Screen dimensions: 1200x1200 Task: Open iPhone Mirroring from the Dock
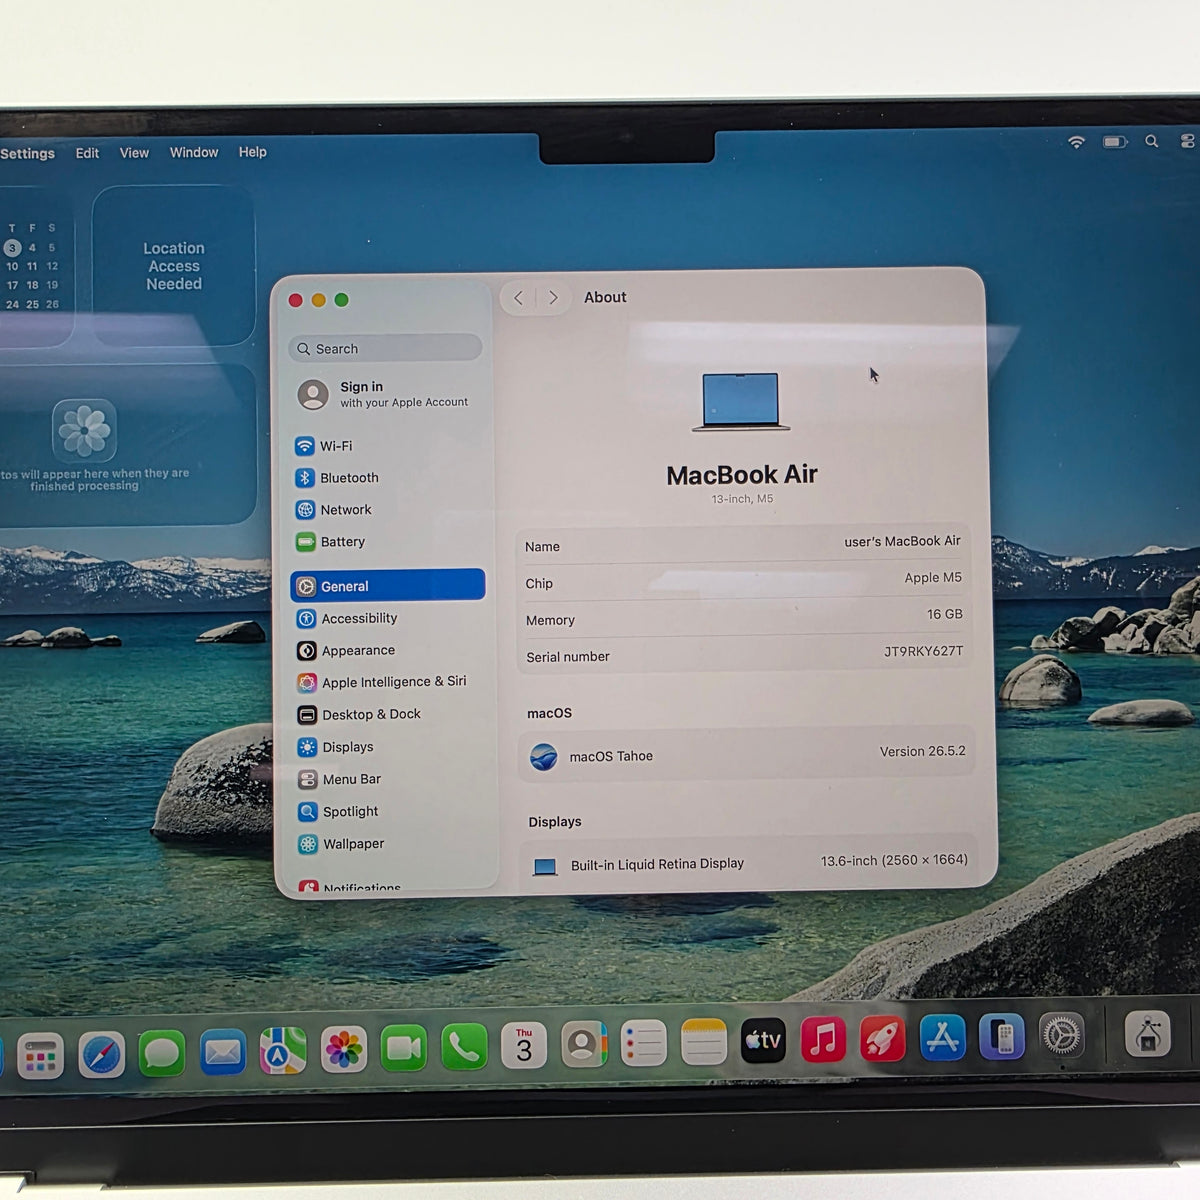click(x=1002, y=1037)
